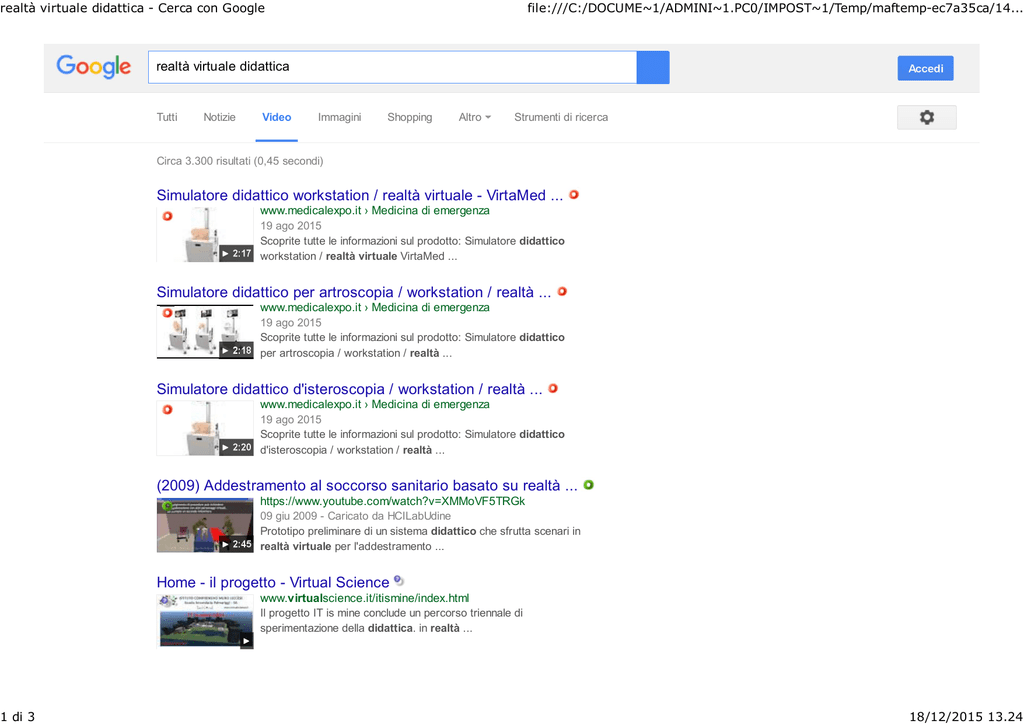Switch to the Notizie tab
Viewport: 1024px width, 724px height.
point(219,118)
